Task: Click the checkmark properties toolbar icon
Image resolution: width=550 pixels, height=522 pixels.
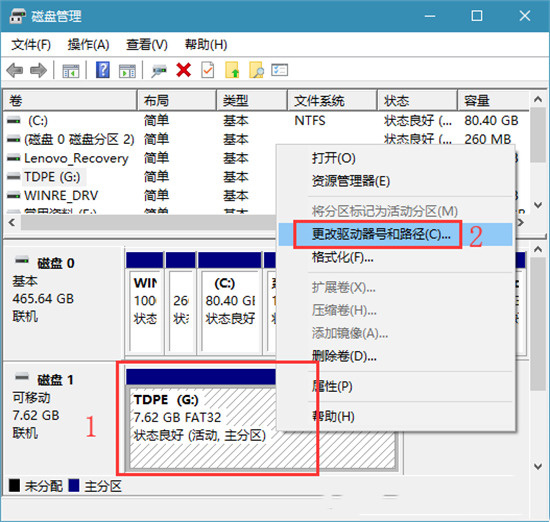Action: click(208, 70)
